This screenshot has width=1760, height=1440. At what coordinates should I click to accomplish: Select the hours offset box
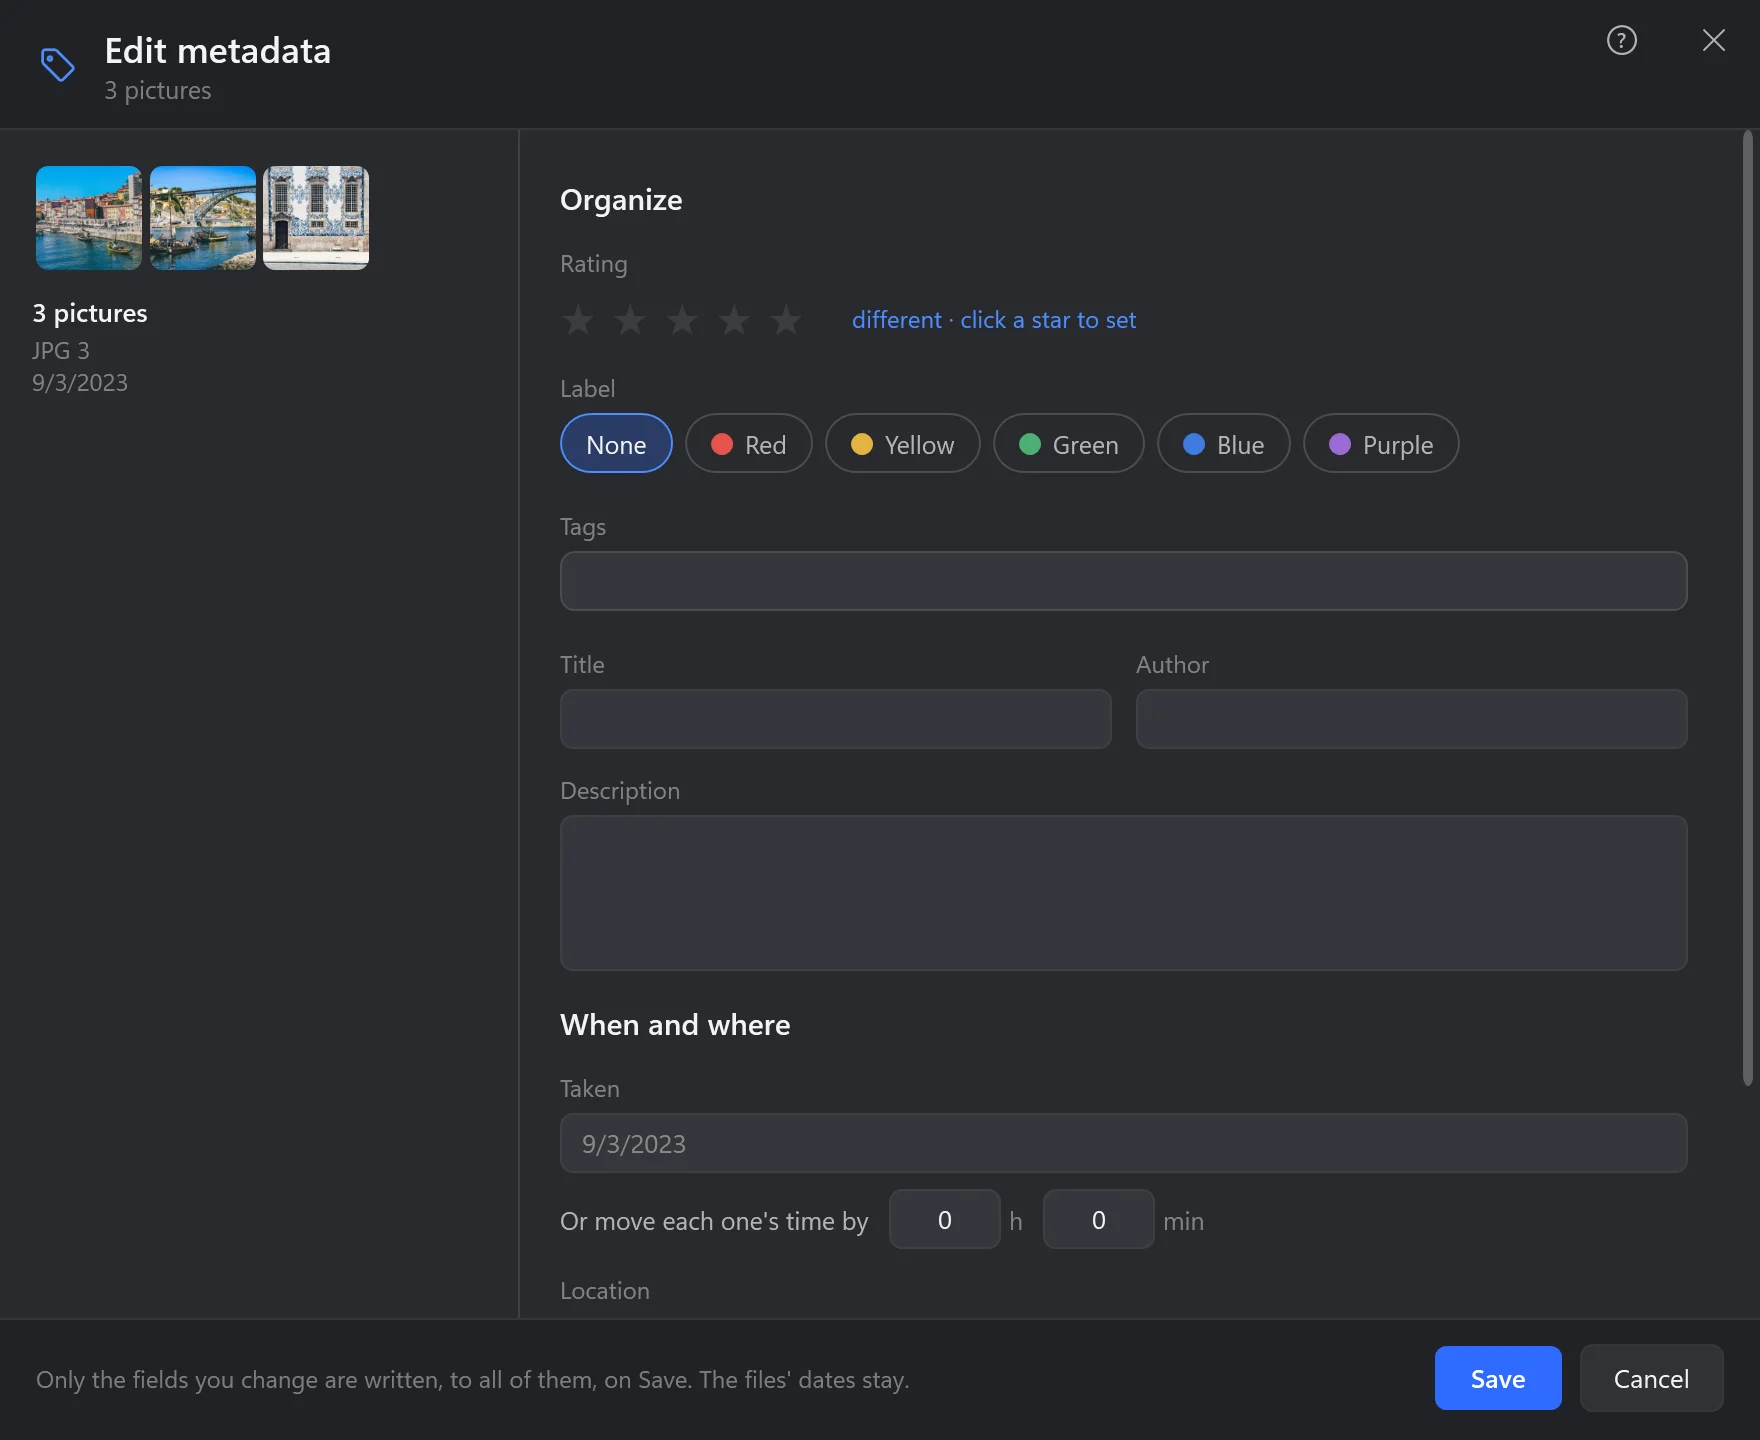pyautogui.click(x=944, y=1219)
